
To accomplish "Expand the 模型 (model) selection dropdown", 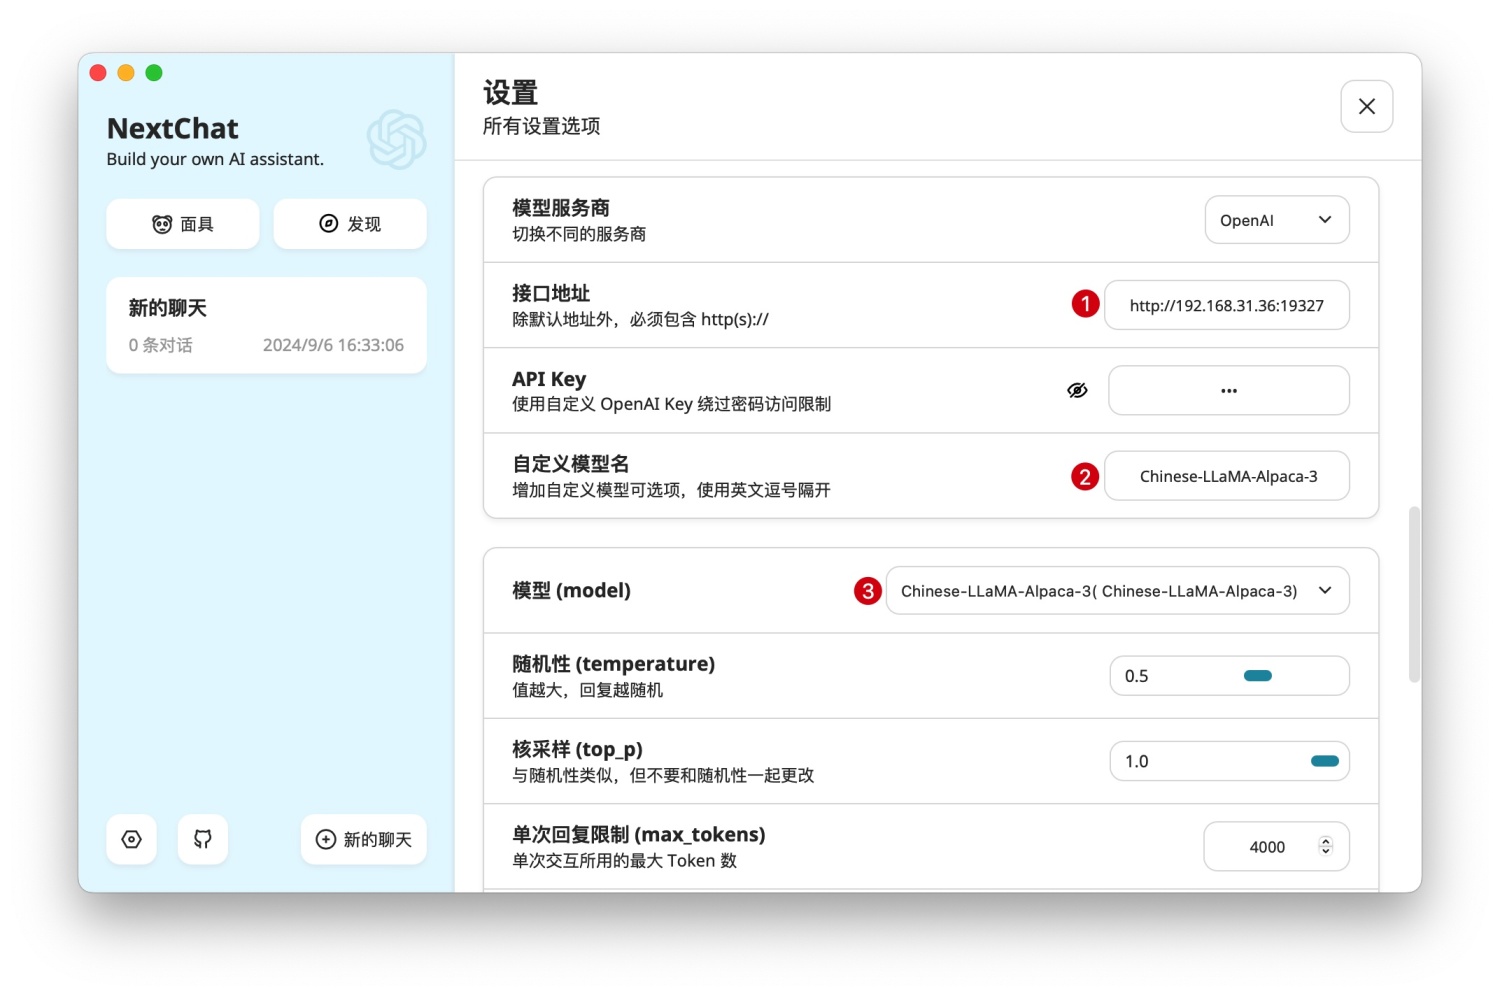I will tap(1118, 591).
